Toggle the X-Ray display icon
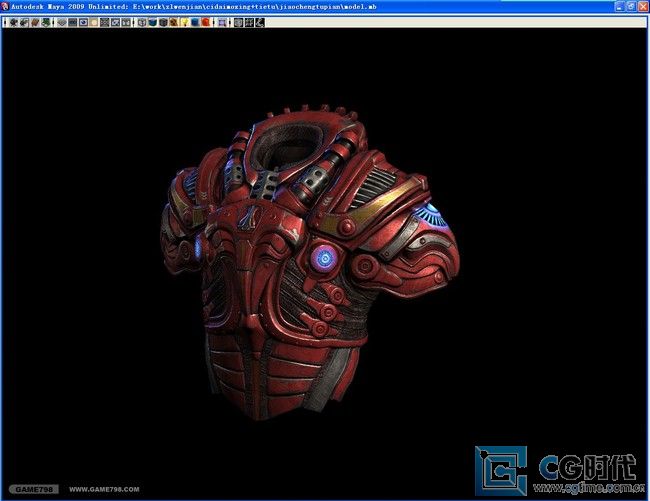This screenshot has width=650, height=501. [x=238, y=22]
